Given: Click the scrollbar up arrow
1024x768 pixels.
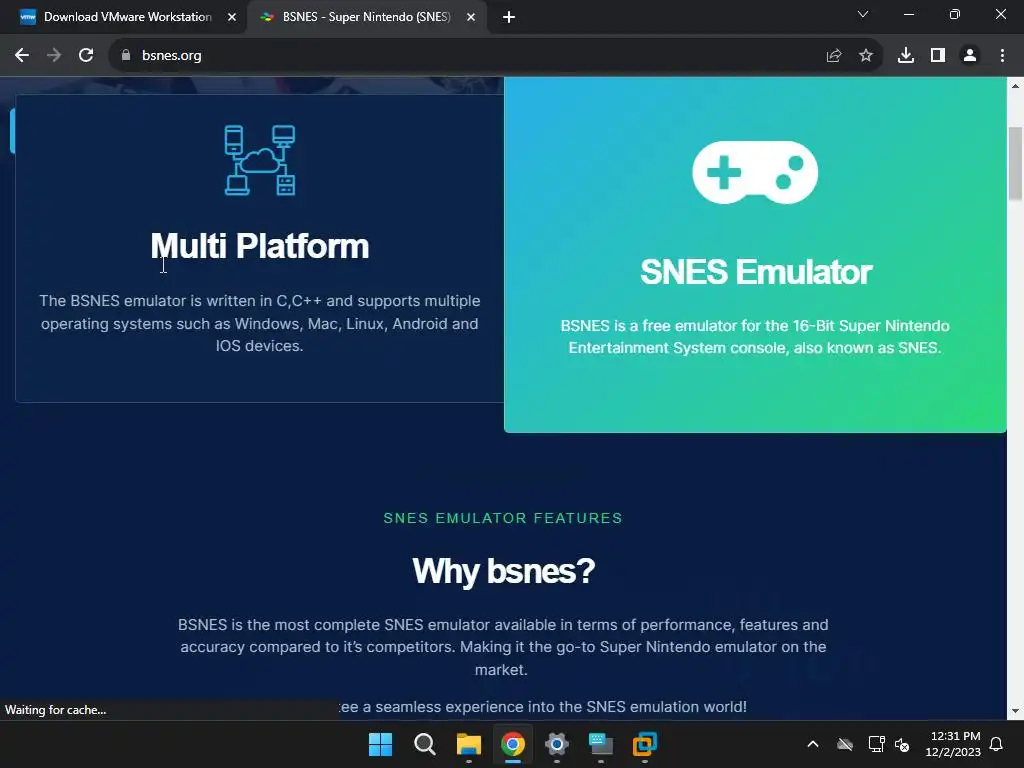Looking at the screenshot, I should pyautogui.click(x=1015, y=86).
